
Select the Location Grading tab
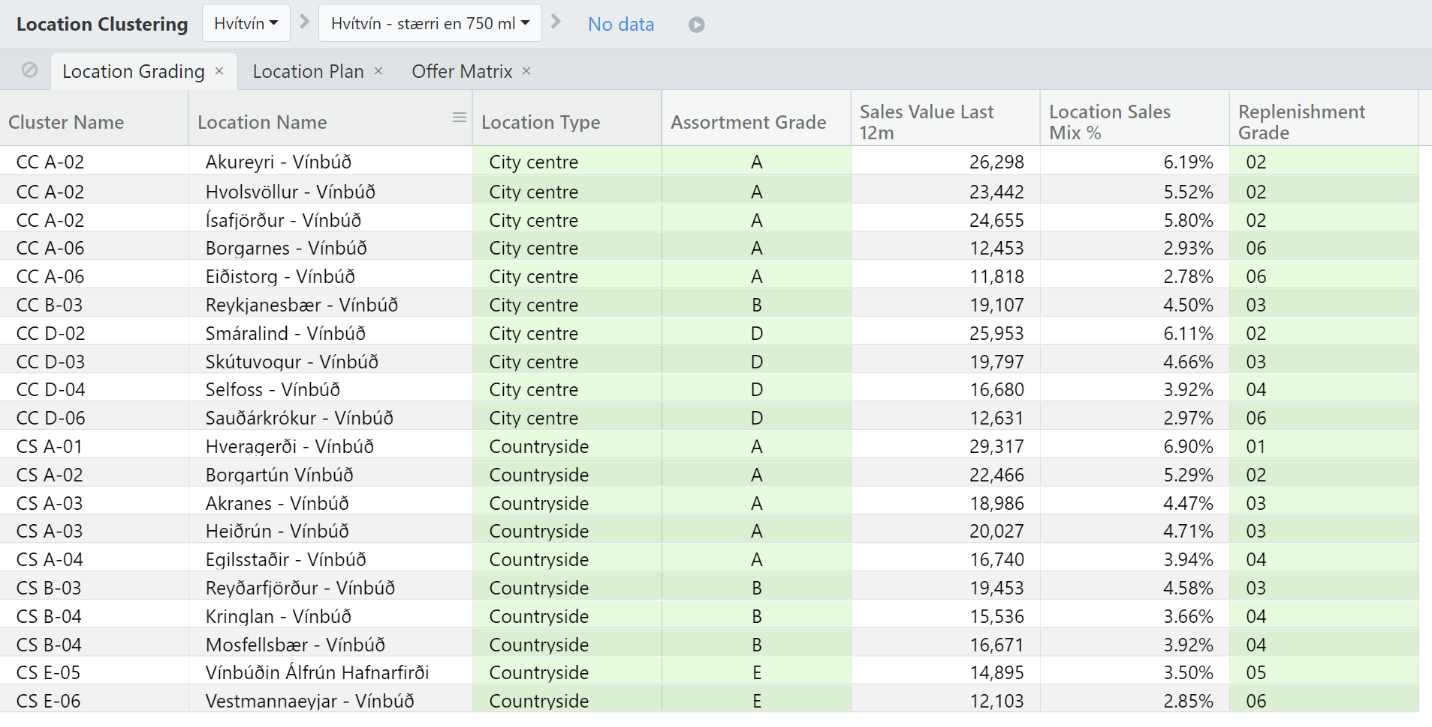pyautogui.click(x=133, y=71)
